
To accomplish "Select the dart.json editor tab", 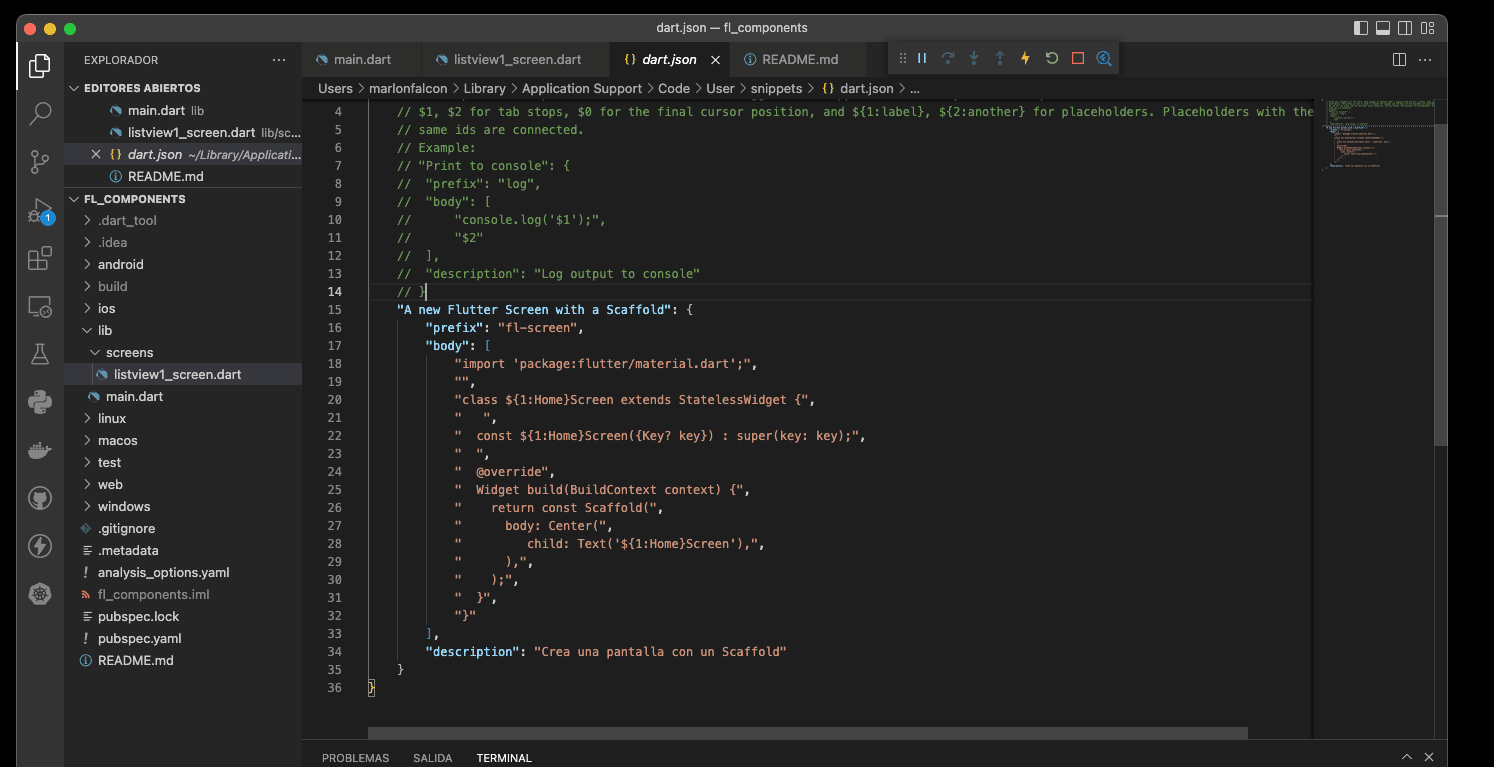I will (x=669, y=60).
